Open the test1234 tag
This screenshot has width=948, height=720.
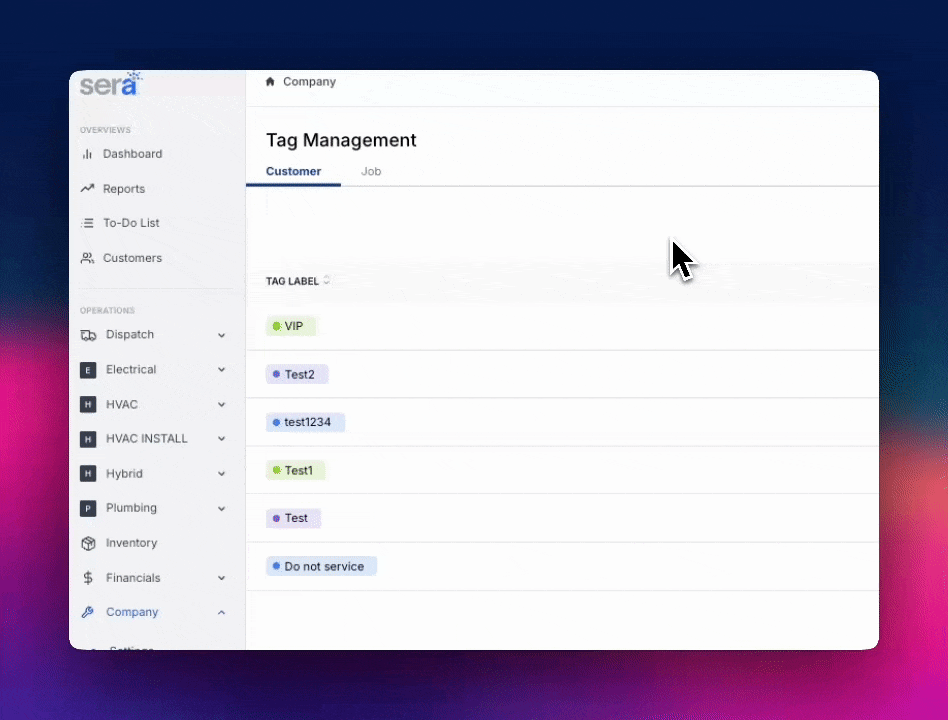click(305, 422)
